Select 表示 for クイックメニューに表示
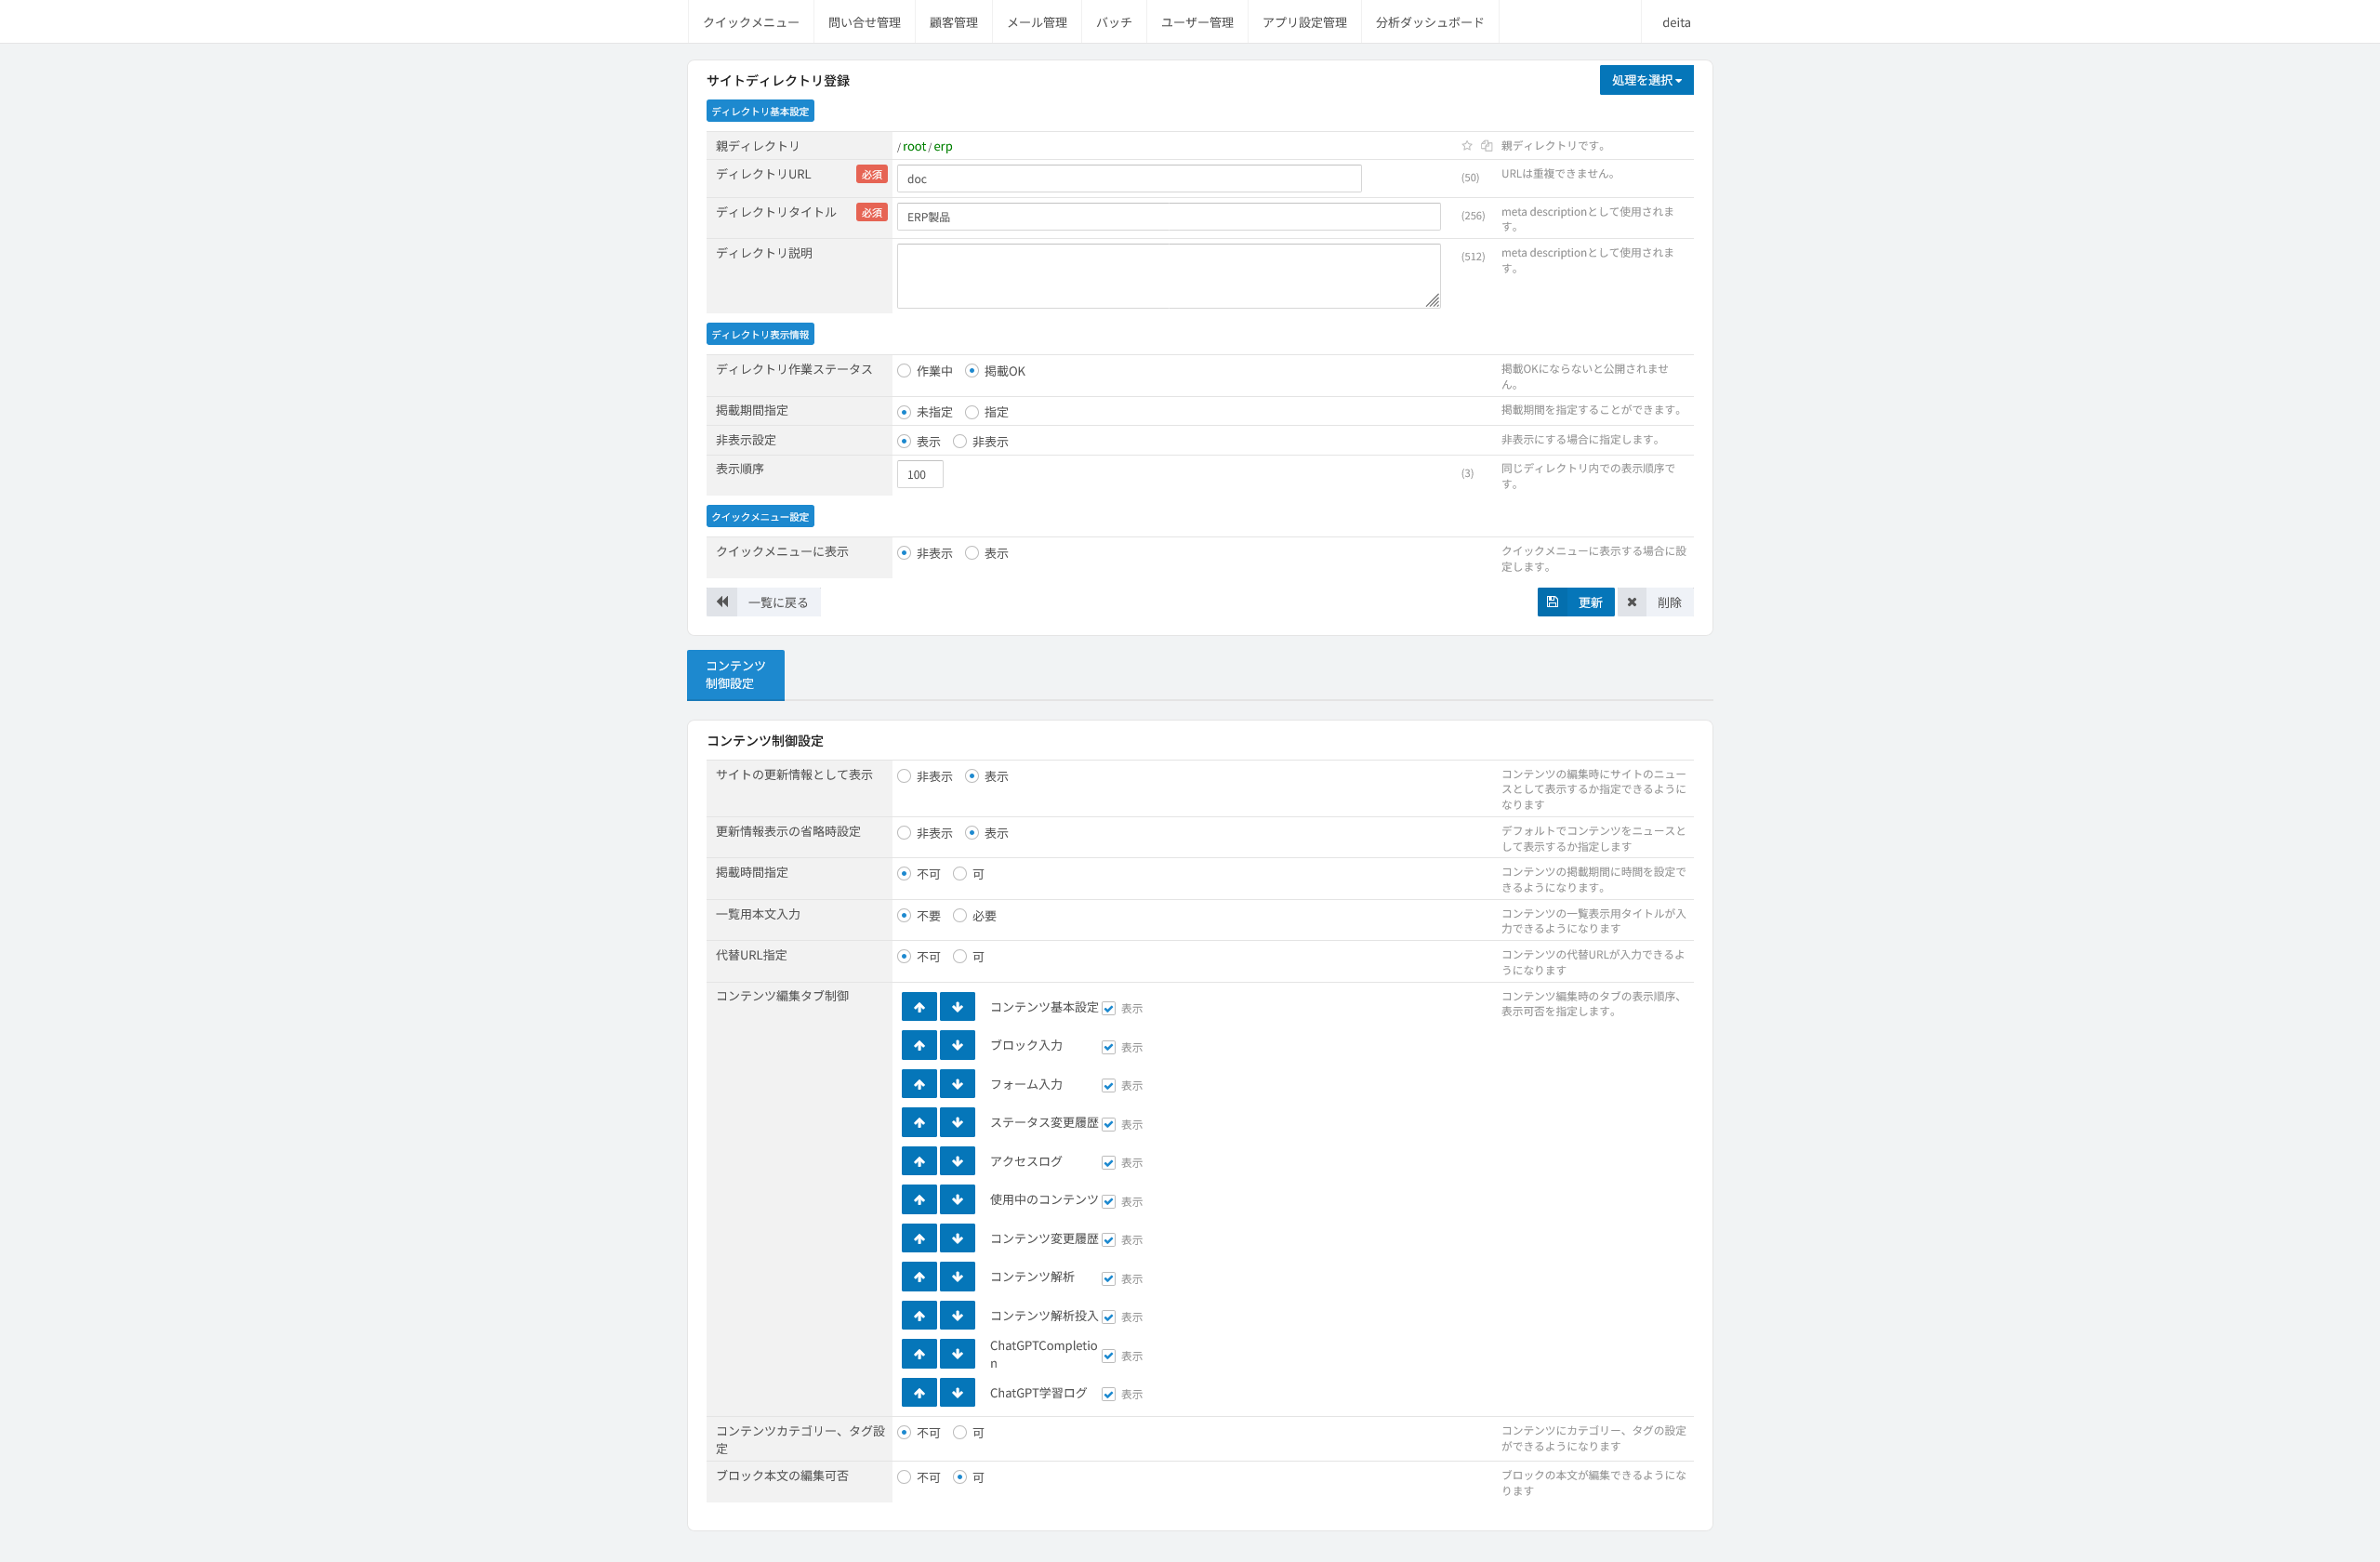Screen dimensions: 2380x1562 tap(971, 553)
